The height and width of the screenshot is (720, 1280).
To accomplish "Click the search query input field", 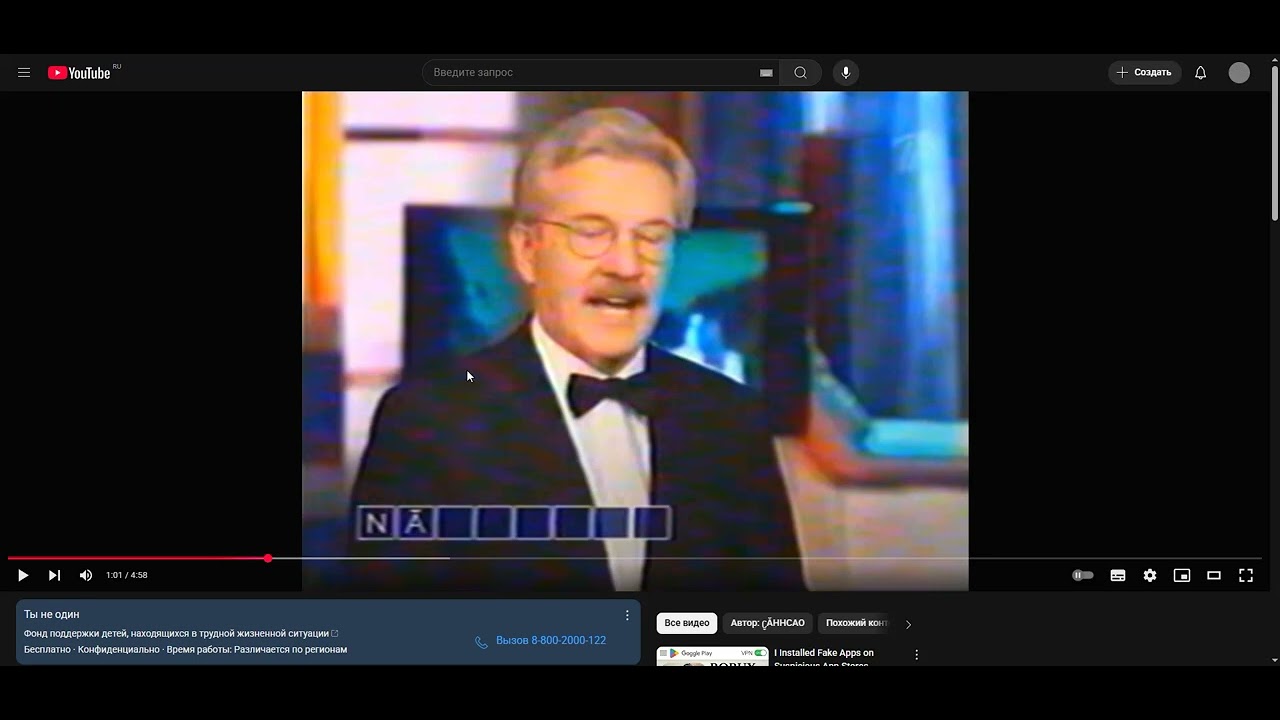I will point(594,73).
